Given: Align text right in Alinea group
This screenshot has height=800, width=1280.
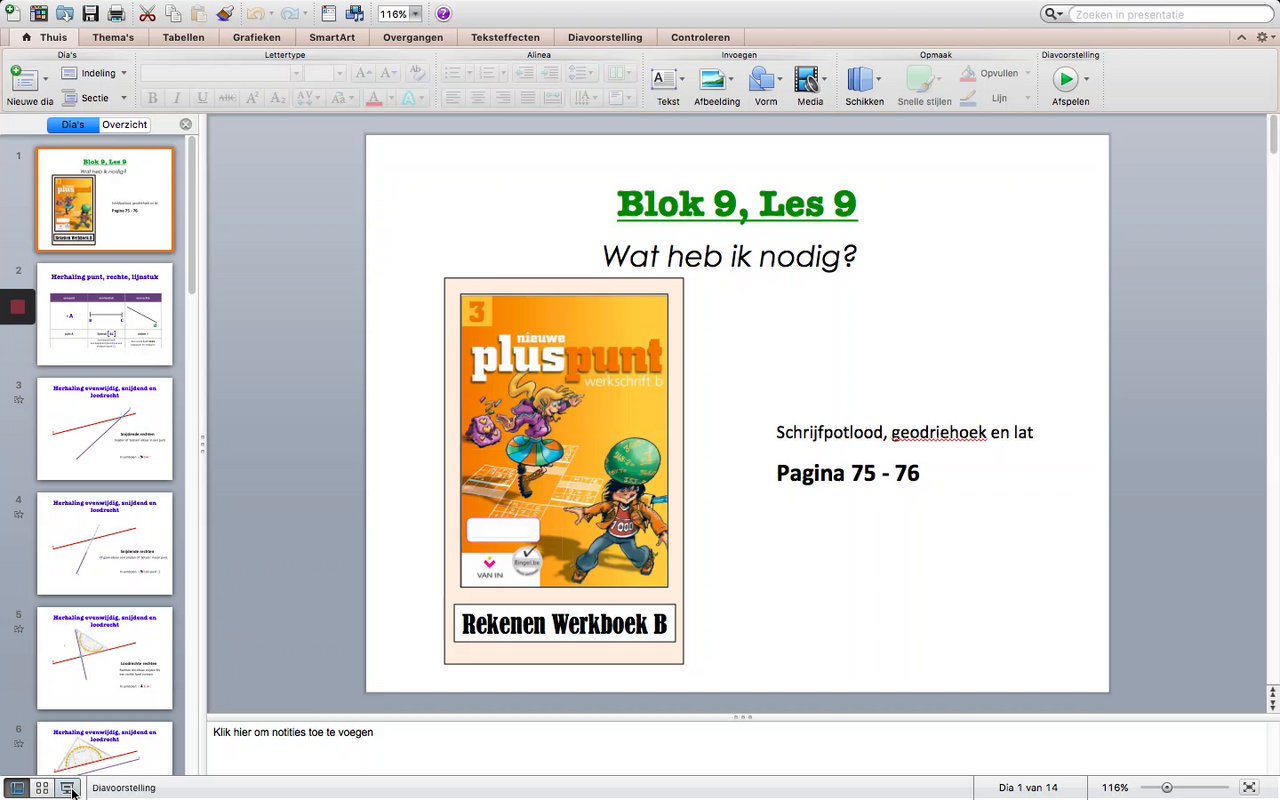Looking at the screenshot, I should (503, 98).
